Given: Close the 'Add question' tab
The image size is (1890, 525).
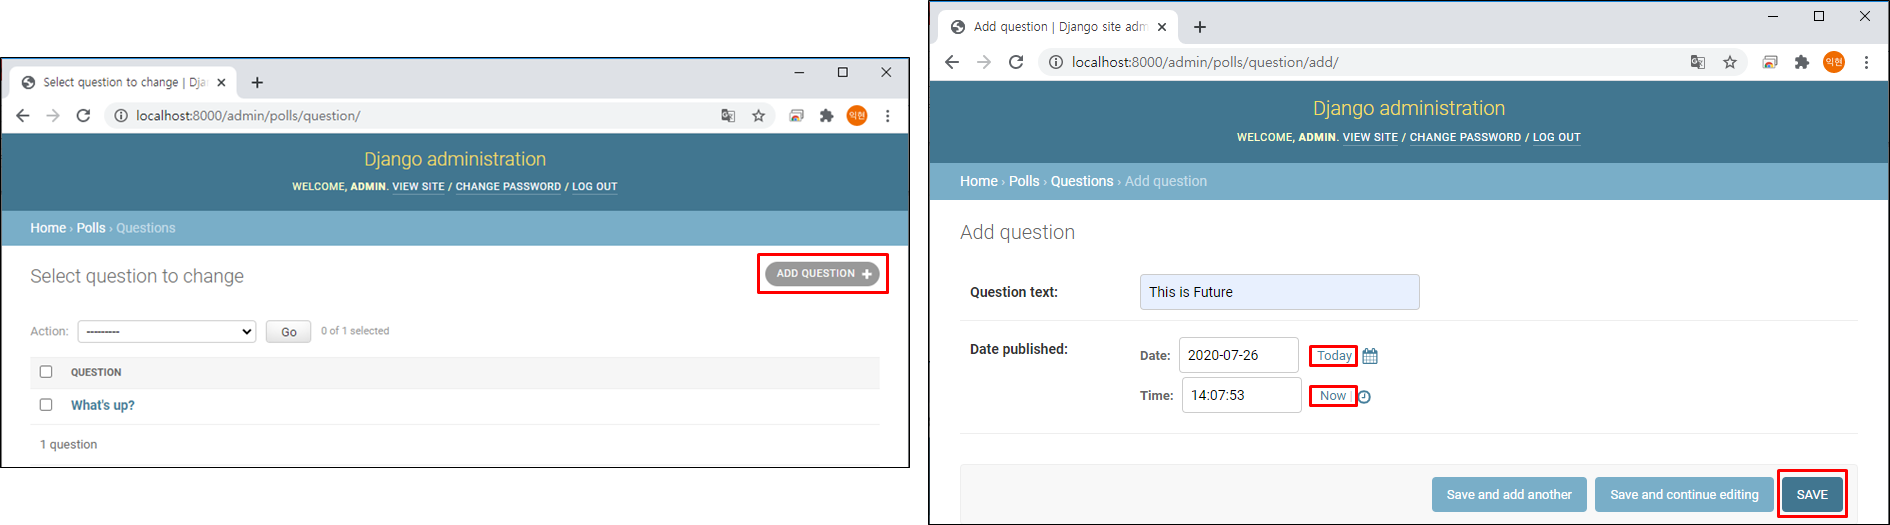Looking at the screenshot, I should (x=1162, y=27).
